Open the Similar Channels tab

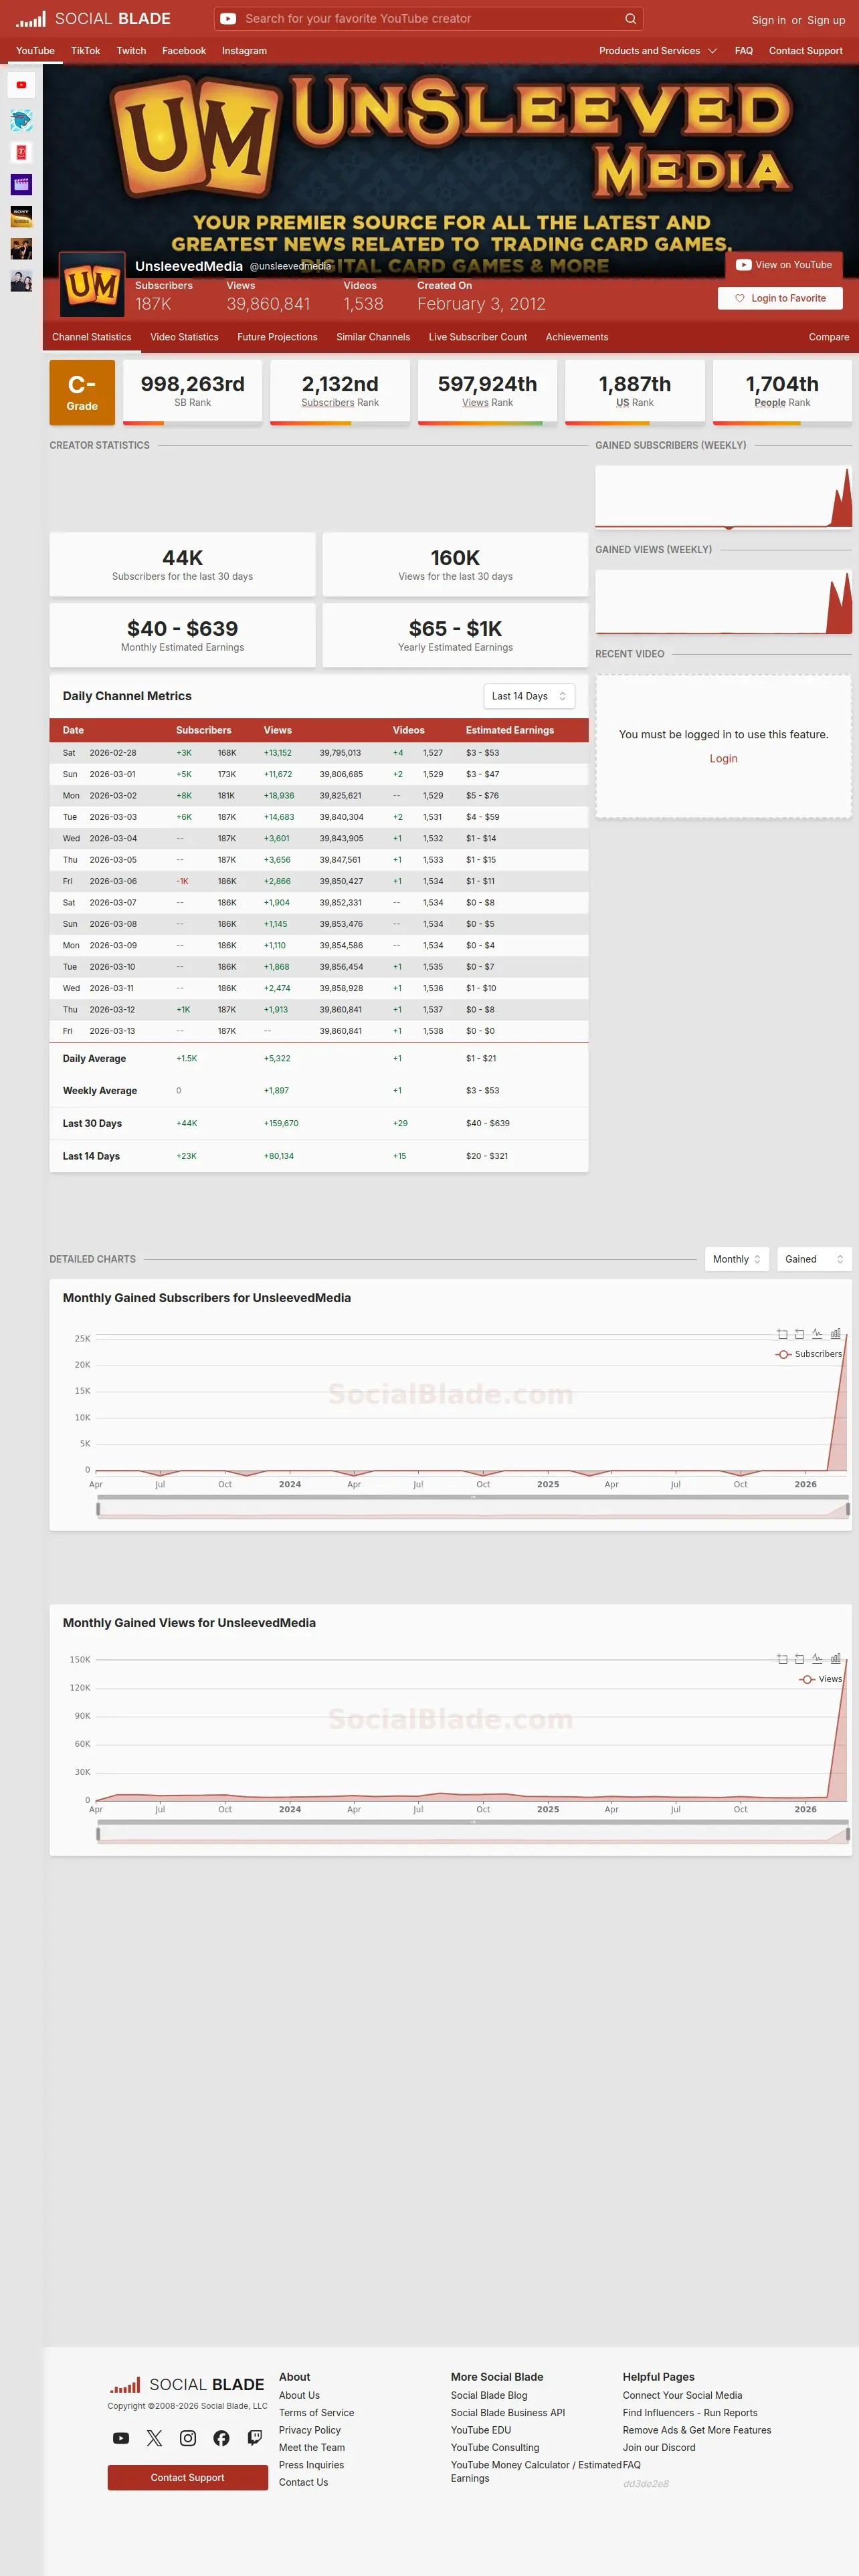(373, 337)
